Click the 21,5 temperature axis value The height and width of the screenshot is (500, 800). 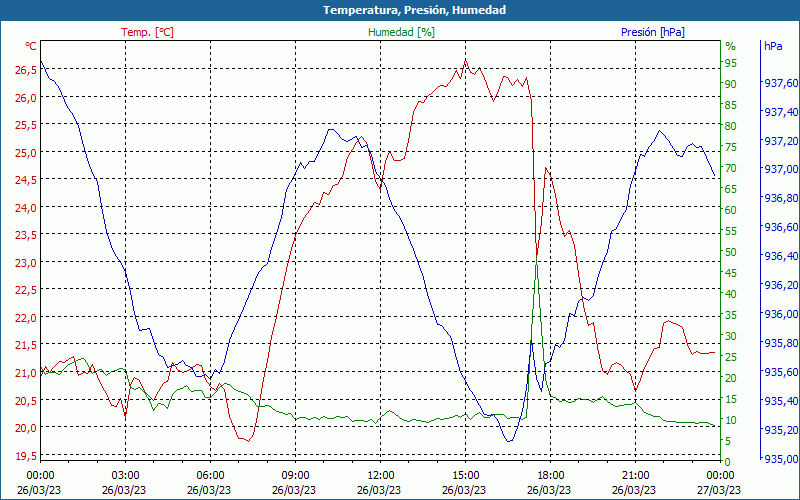coord(26,345)
